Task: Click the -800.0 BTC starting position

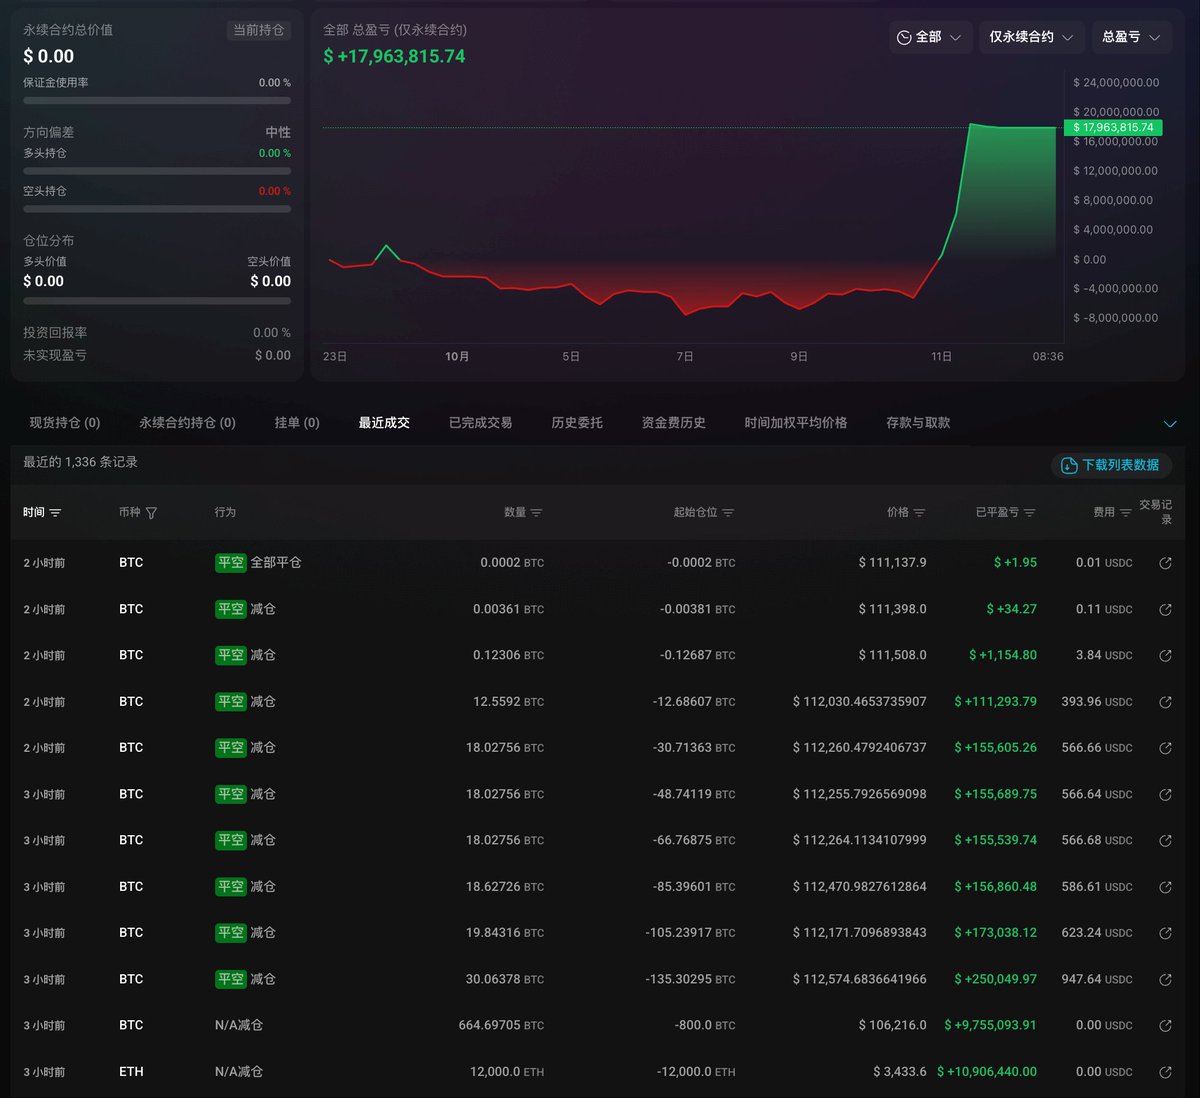Action: tap(705, 1025)
